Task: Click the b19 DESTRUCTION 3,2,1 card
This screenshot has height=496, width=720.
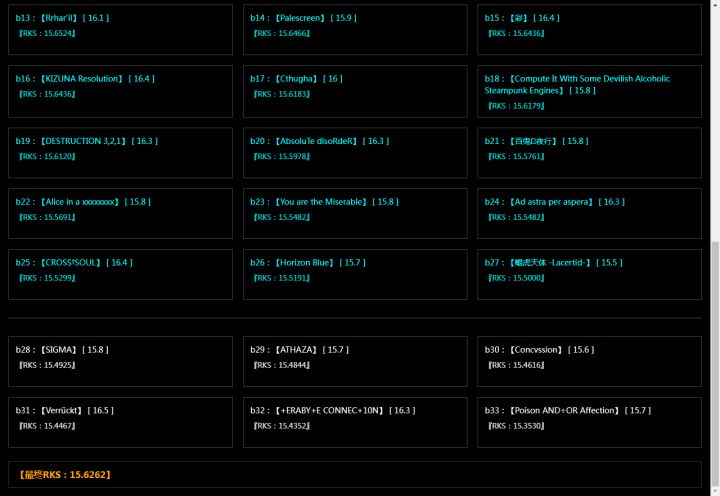Action: 120,153
